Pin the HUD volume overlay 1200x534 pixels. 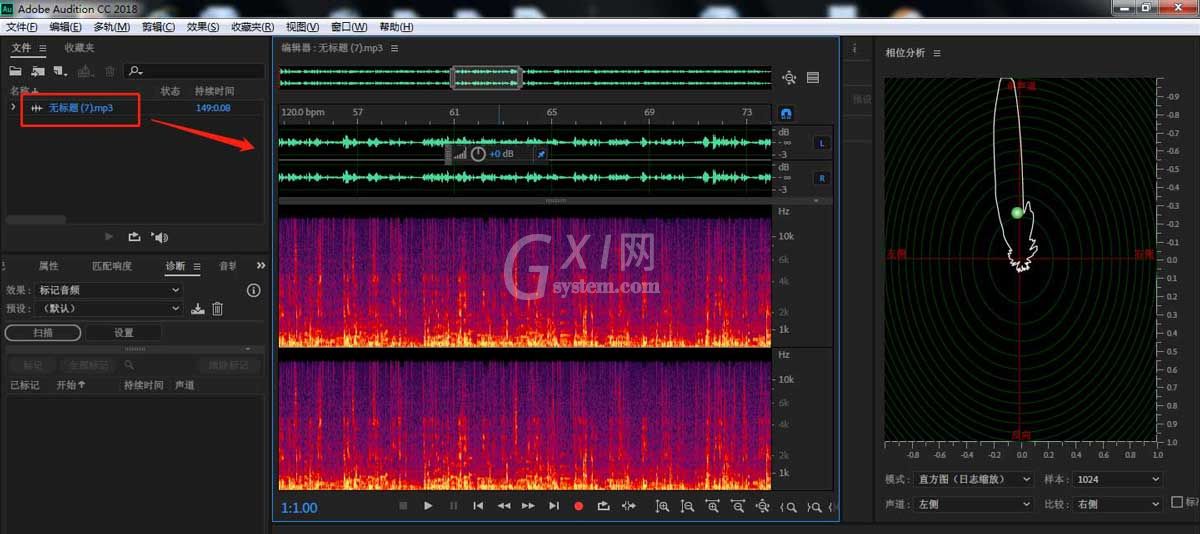tap(541, 154)
